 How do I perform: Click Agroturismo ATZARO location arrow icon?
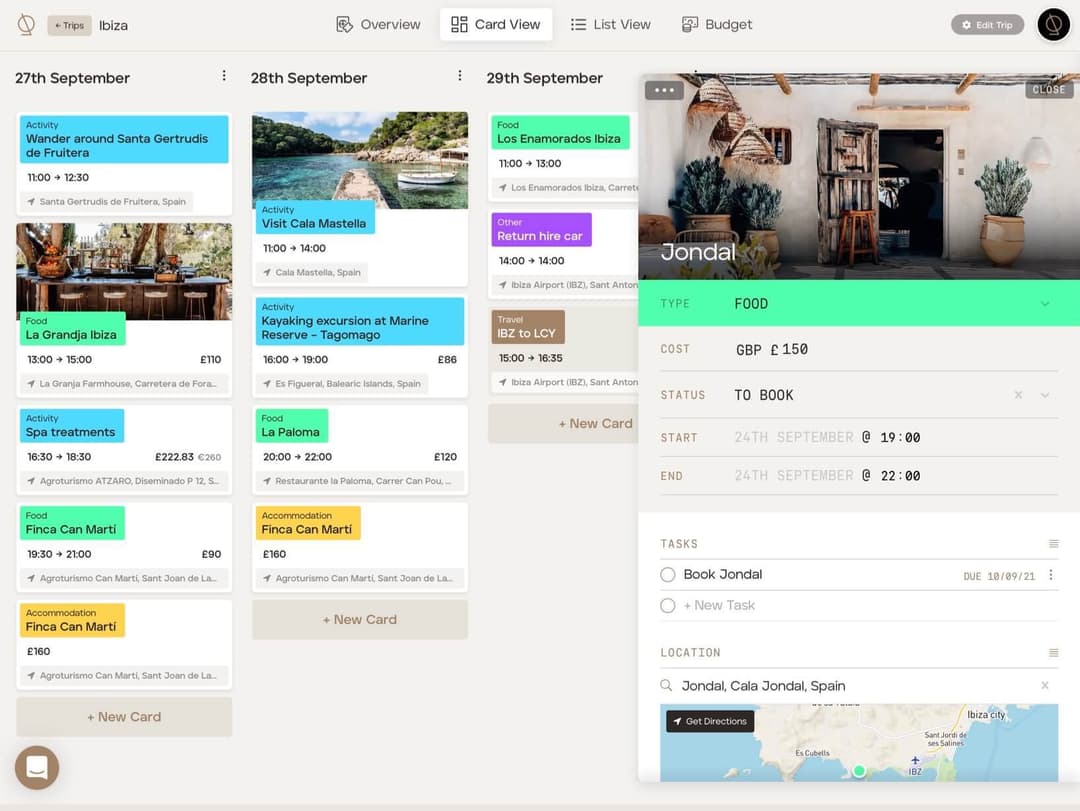point(31,481)
